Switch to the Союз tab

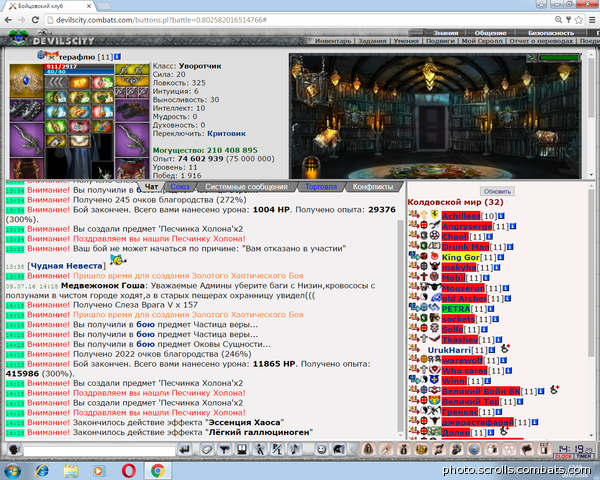(180, 187)
